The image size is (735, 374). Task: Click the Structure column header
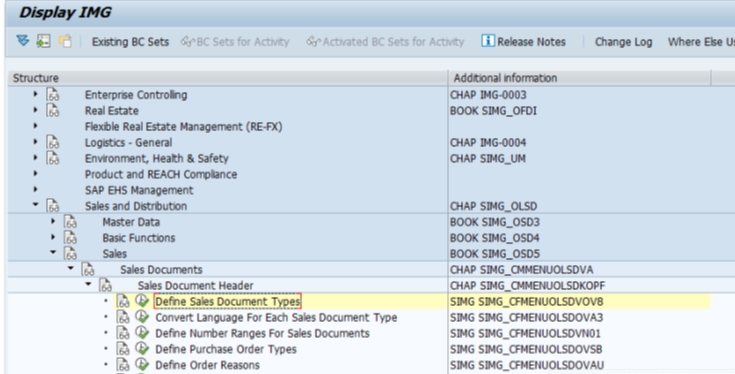click(228, 78)
